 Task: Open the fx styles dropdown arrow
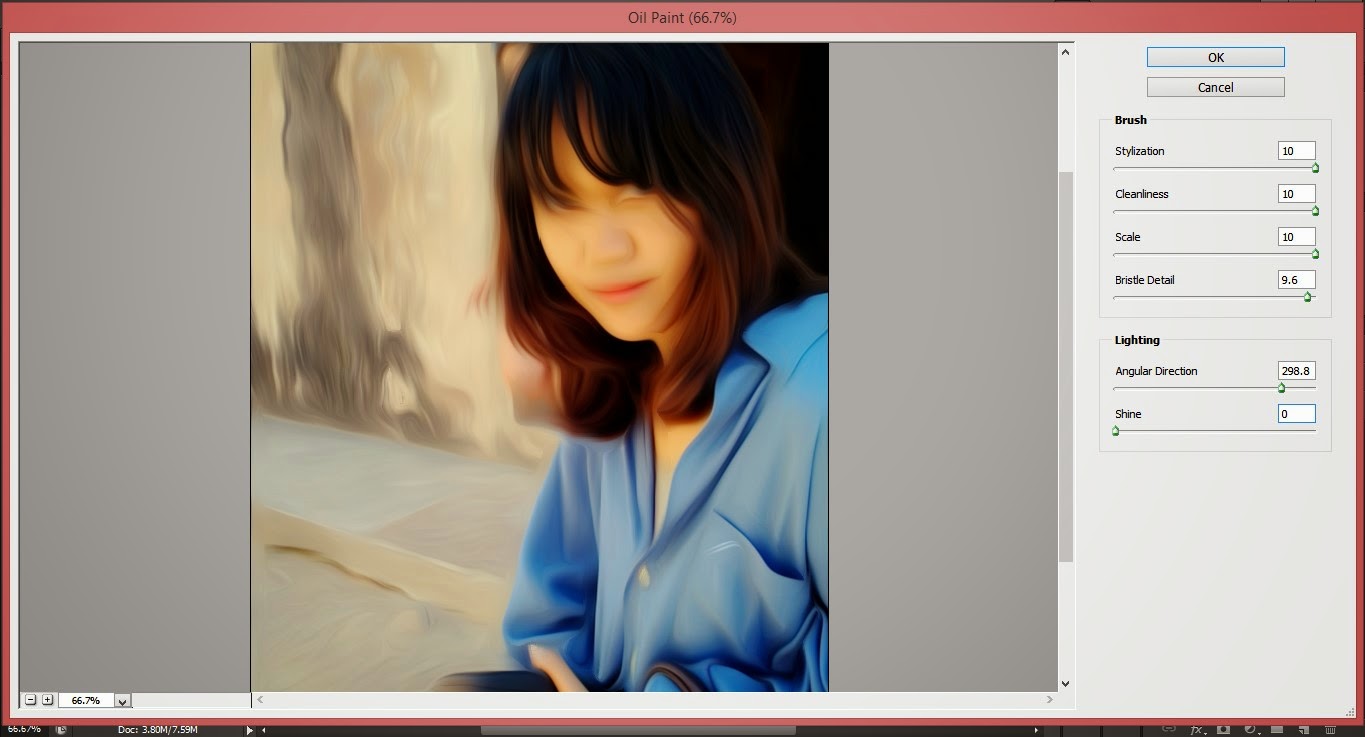(x=1205, y=733)
